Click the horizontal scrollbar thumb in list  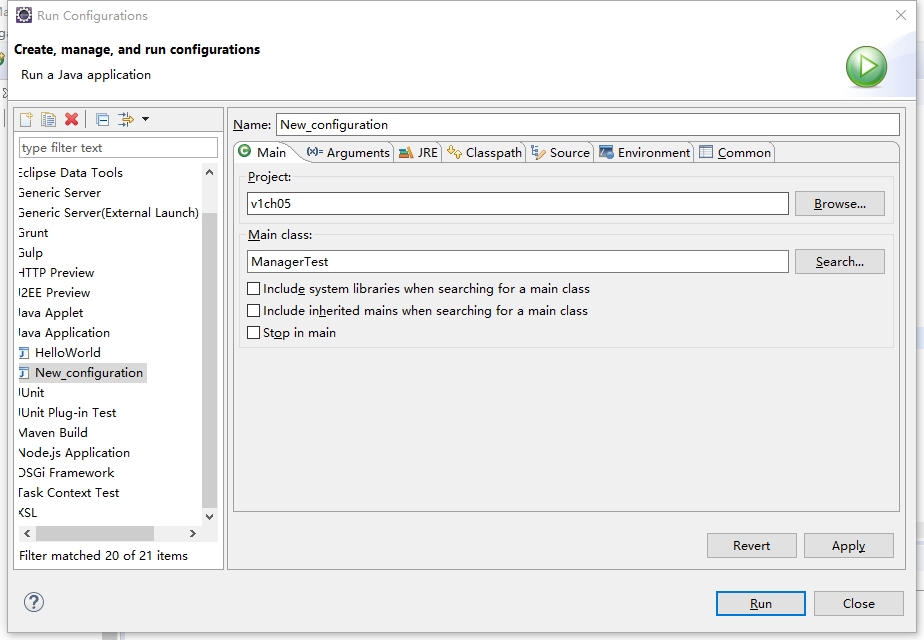point(95,533)
